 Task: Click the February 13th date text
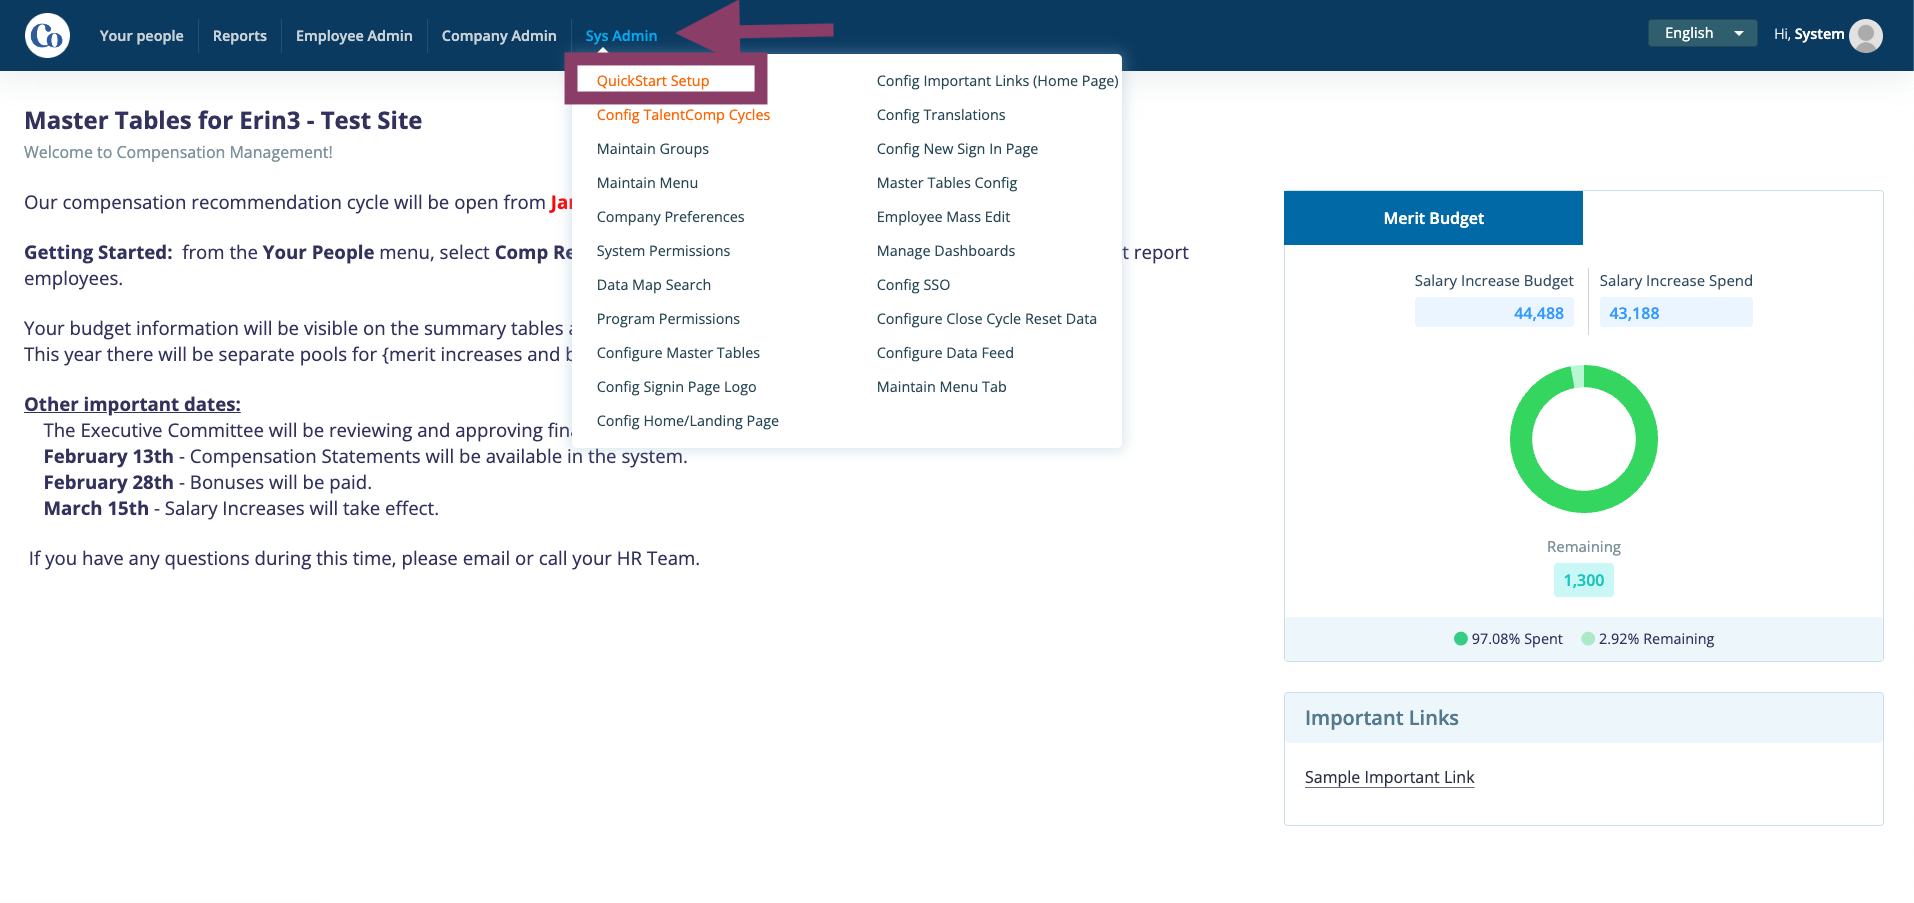click(x=108, y=456)
